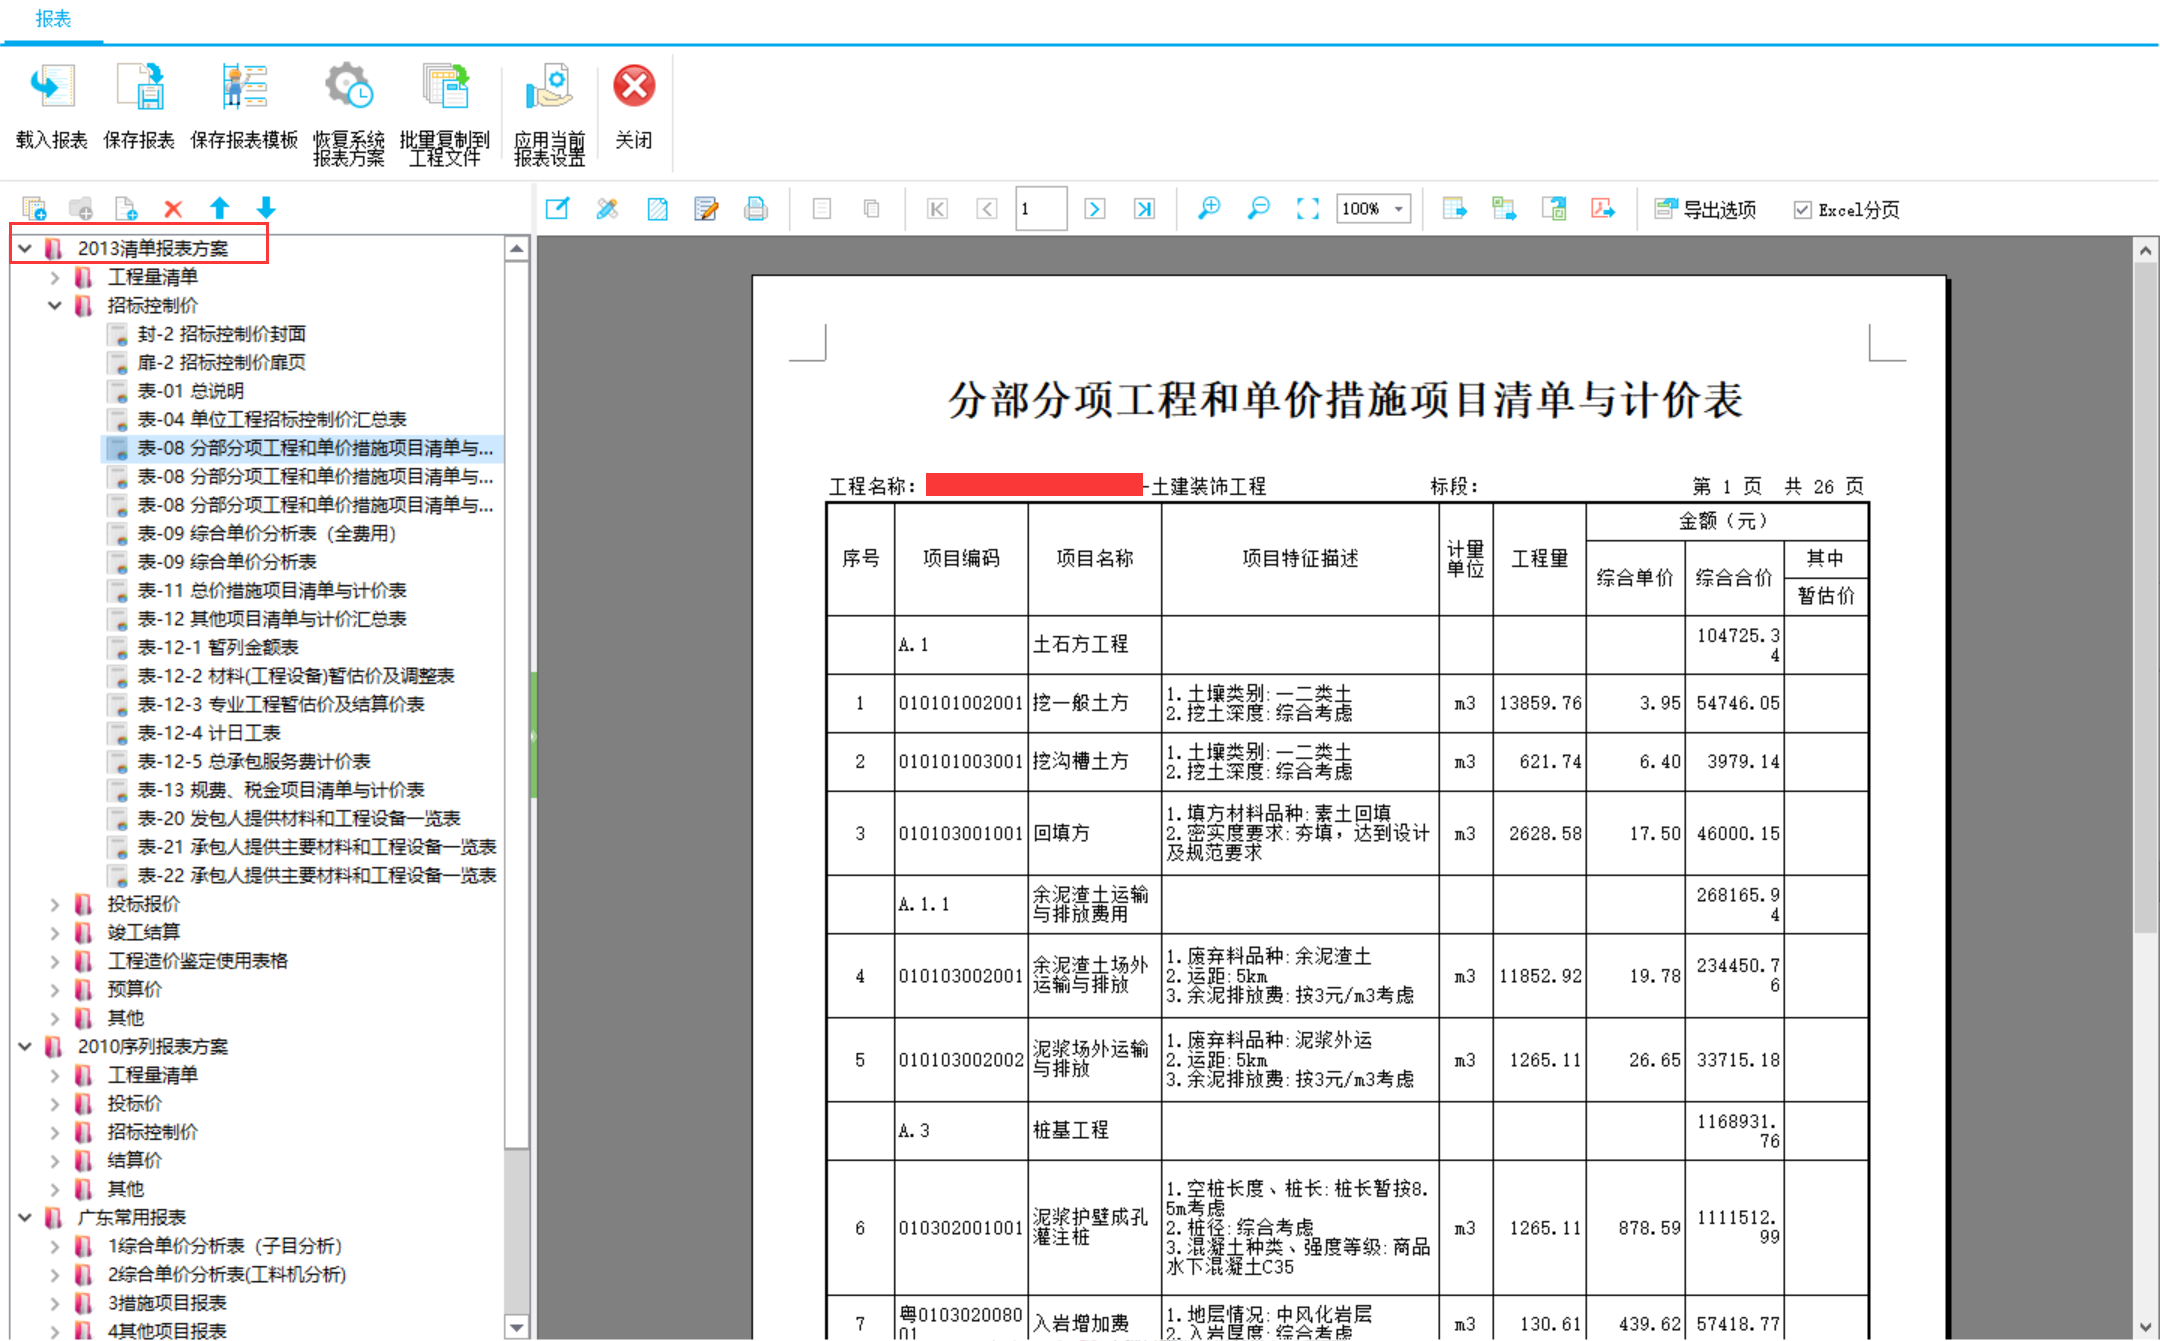Click the 导出选项 button

(x=1705, y=209)
